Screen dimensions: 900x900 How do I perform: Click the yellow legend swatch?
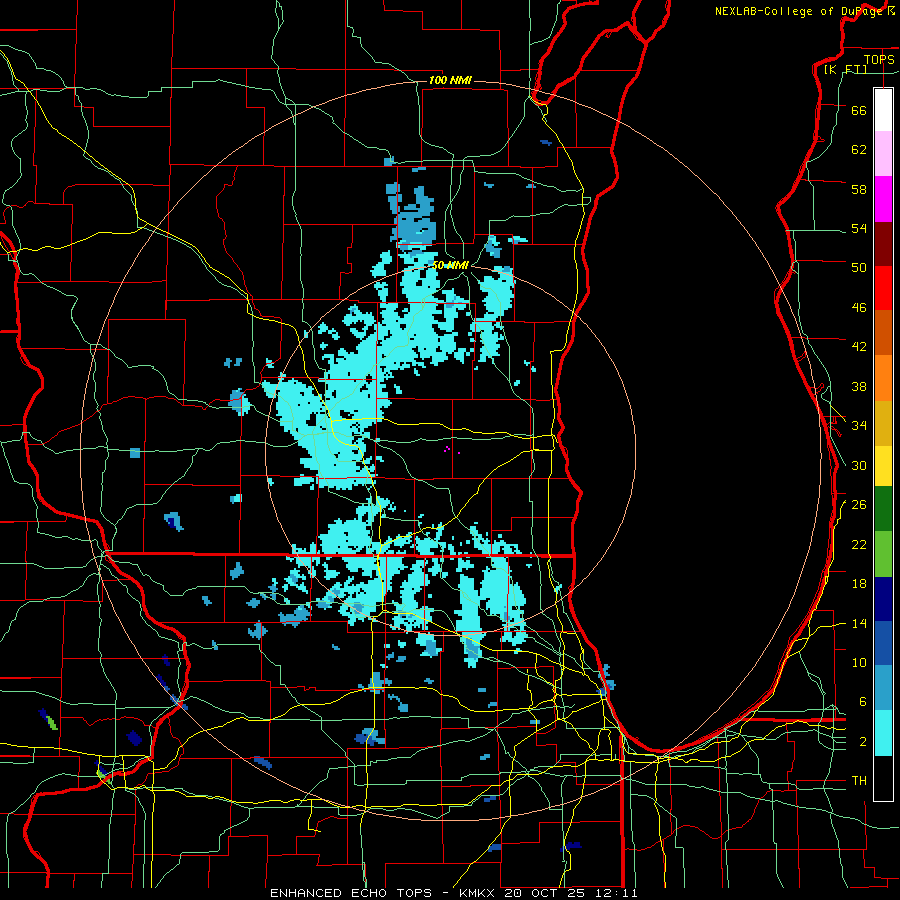tap(883, 466)
